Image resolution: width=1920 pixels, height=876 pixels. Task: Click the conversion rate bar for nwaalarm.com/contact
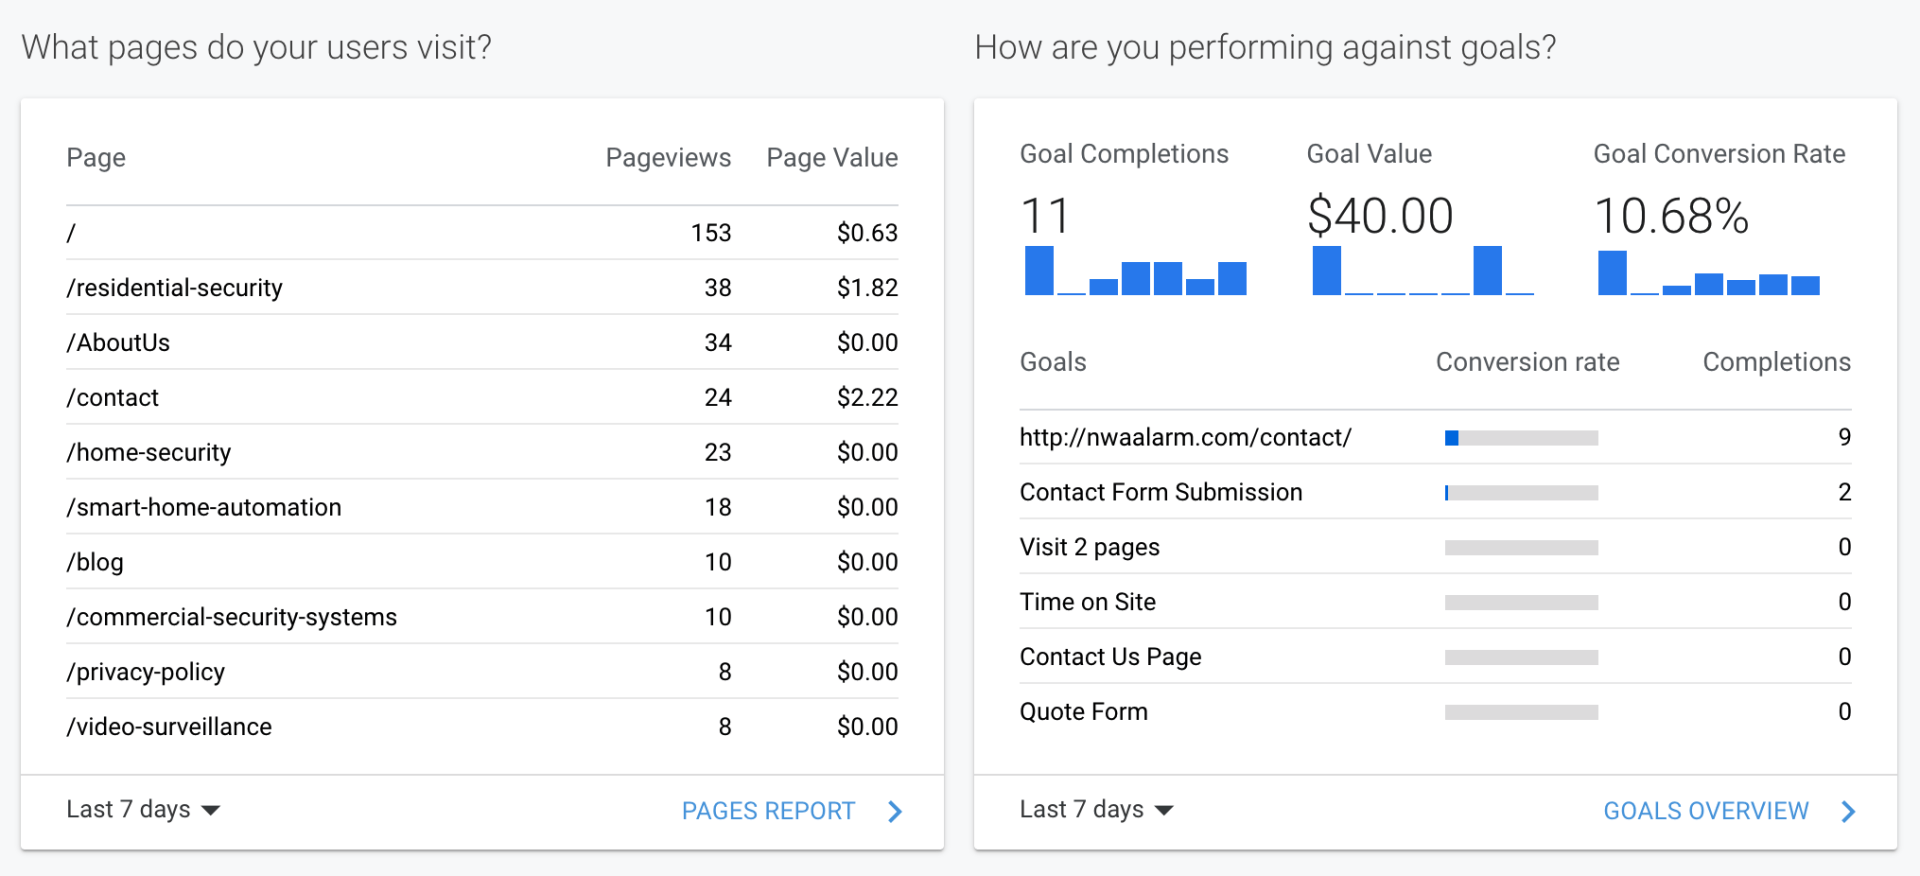point(1521,438)
